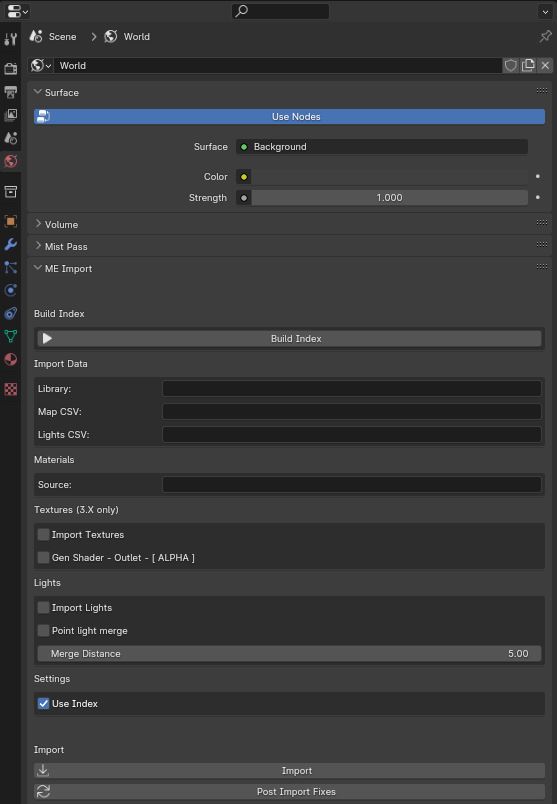Open the Output properties tab

coord(10,92)
